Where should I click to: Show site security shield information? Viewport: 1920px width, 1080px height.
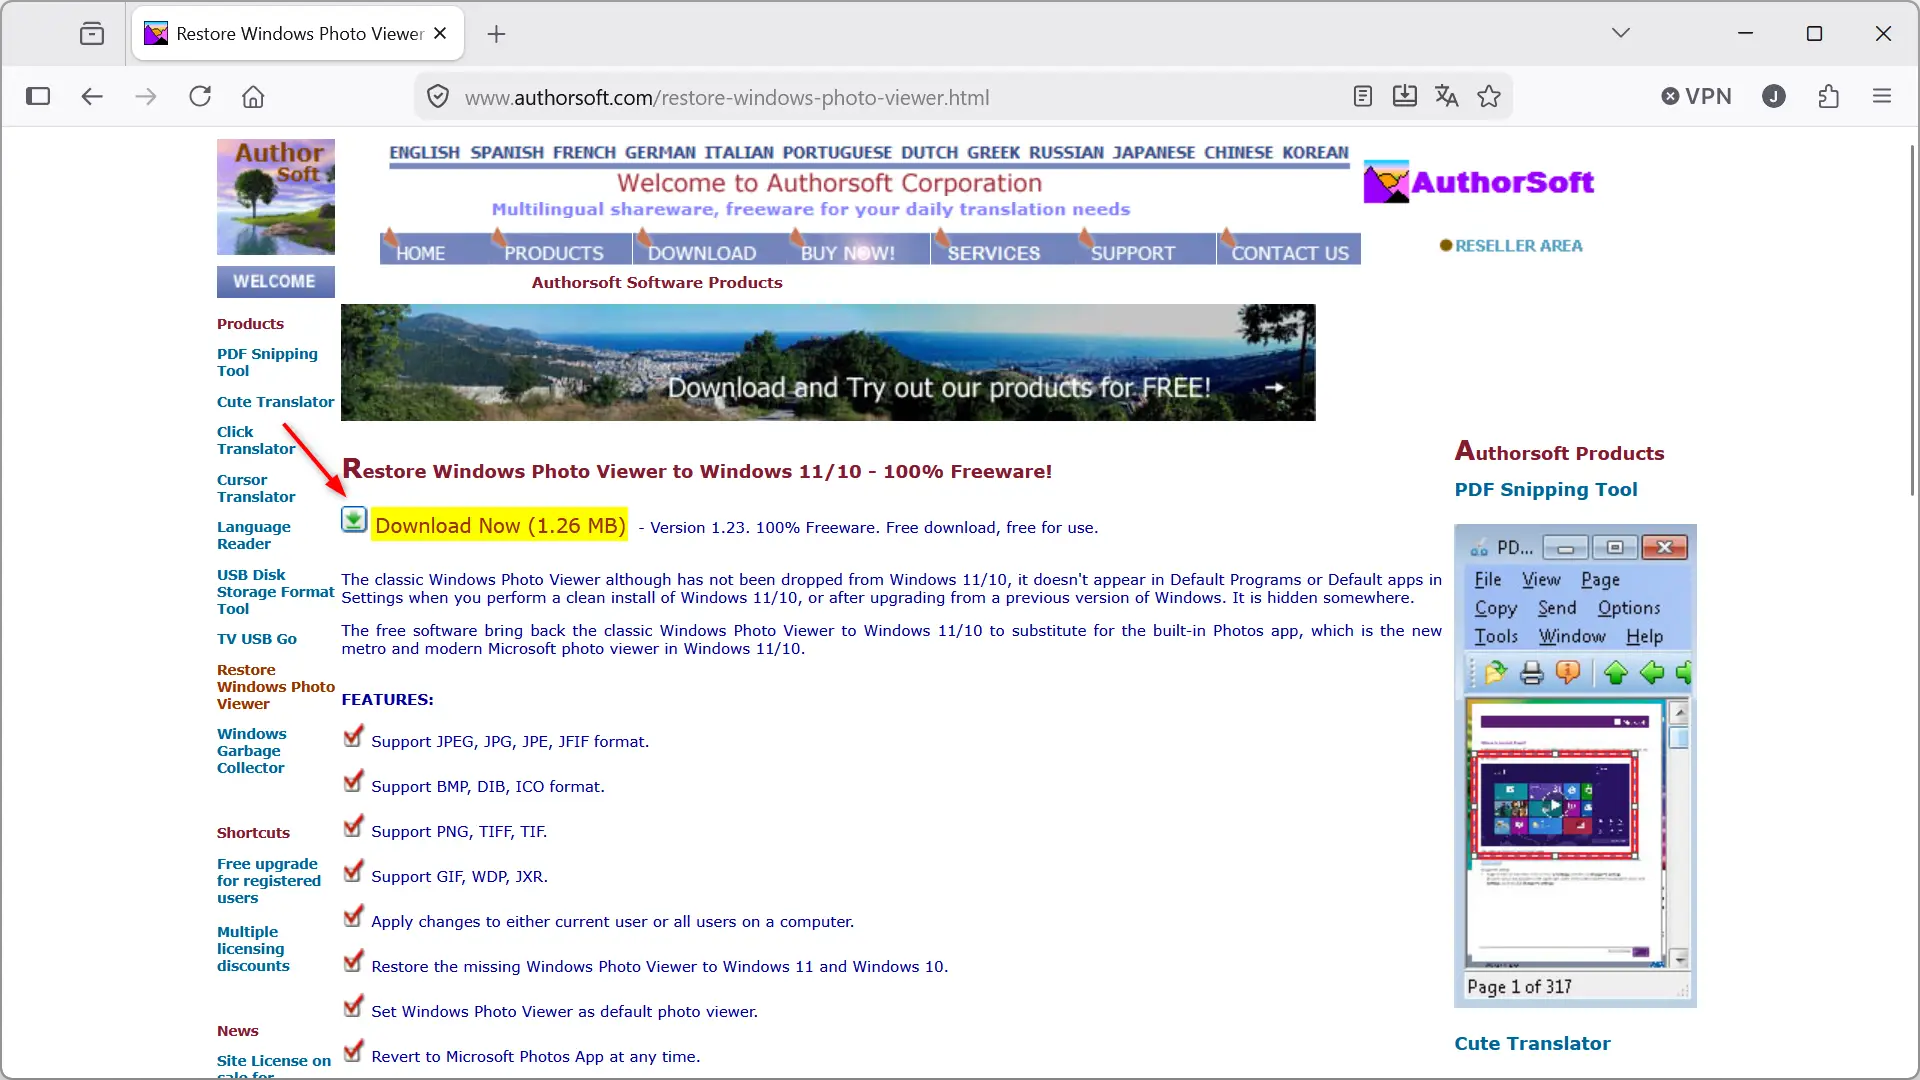438,97
